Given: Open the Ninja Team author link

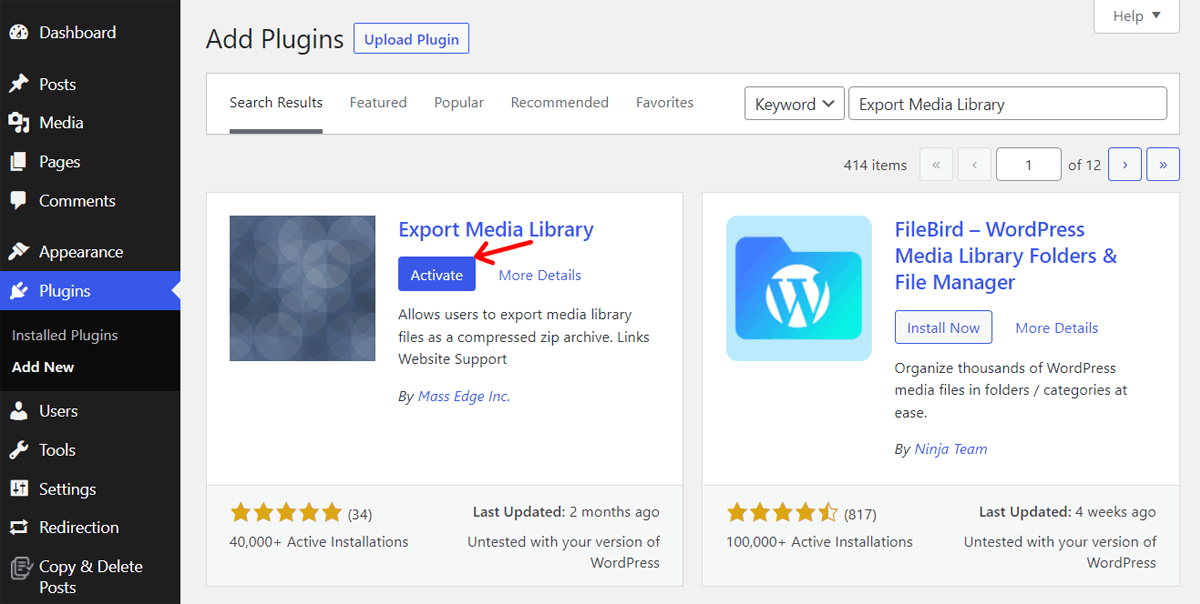Looking at the screenshot, I should click(x=951, y=449).
